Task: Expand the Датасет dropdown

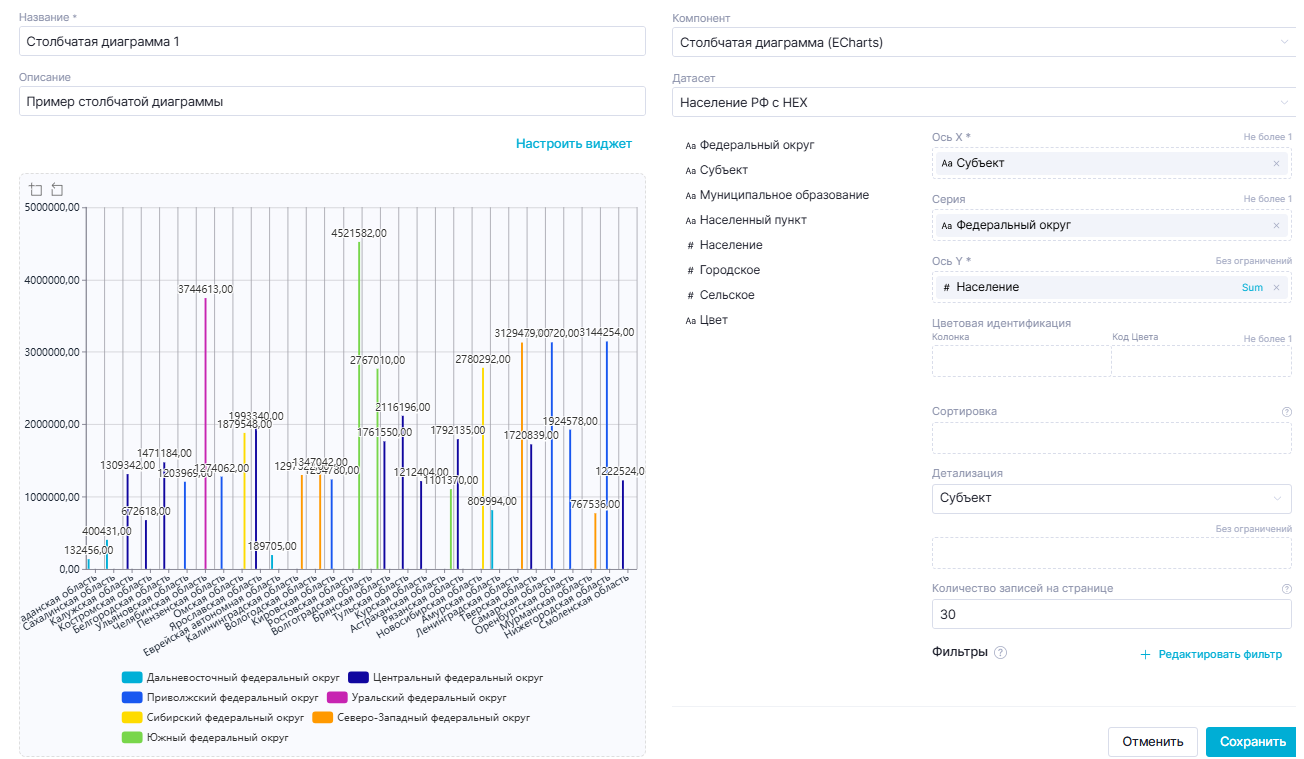Action: click(x=983, y=102)
